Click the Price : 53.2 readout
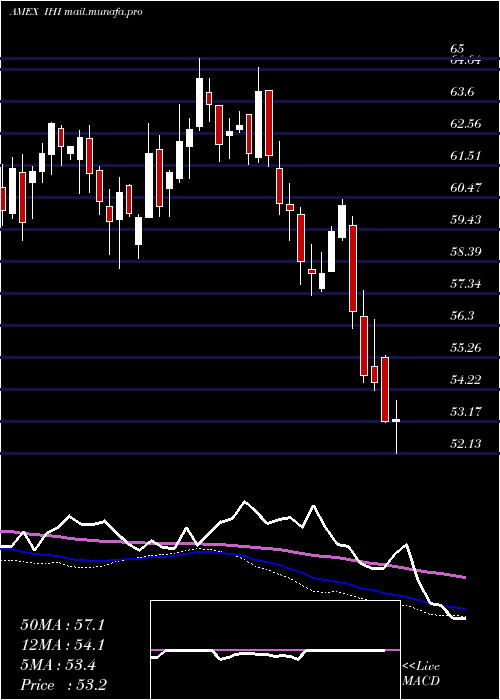The image size is (500, 700). (x=62, y=685)
